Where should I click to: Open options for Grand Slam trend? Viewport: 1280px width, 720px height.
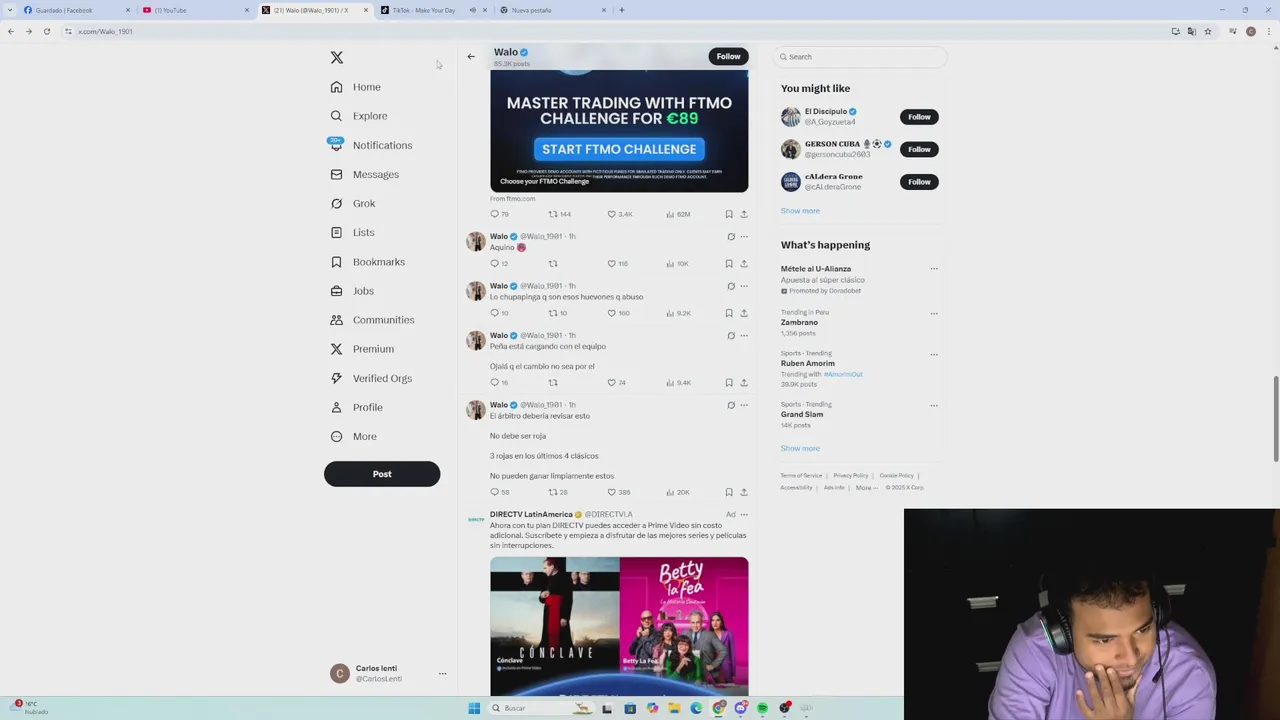coord(934,405)
